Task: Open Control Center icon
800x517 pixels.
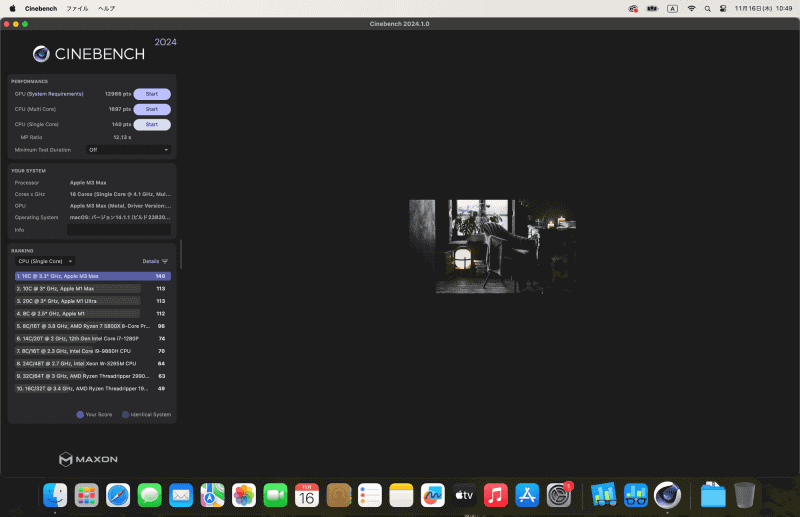Action: [723, 9]
